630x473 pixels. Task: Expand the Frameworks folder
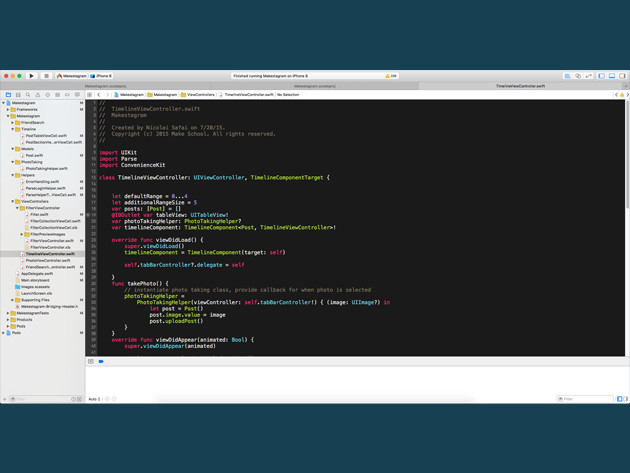8,109
